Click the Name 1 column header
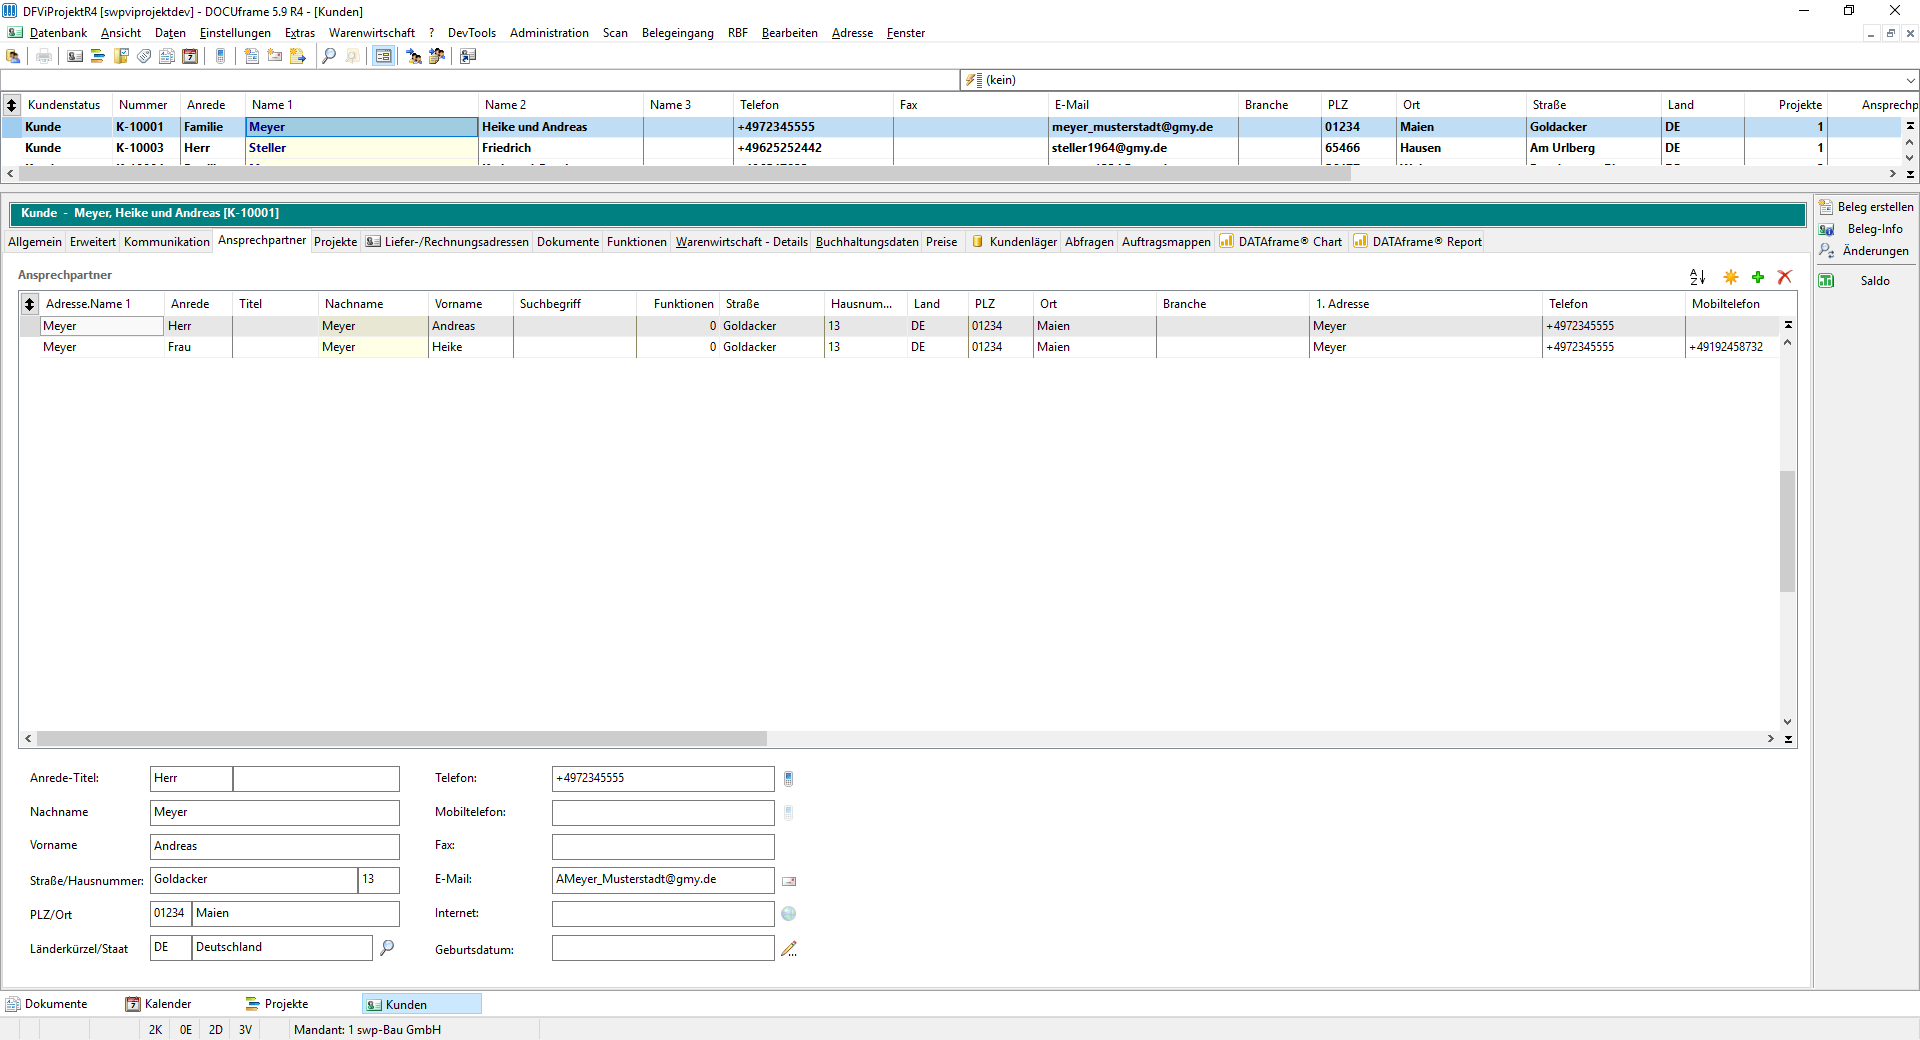Viewport: 1920px width, 1040px height. tap(362, 105)
